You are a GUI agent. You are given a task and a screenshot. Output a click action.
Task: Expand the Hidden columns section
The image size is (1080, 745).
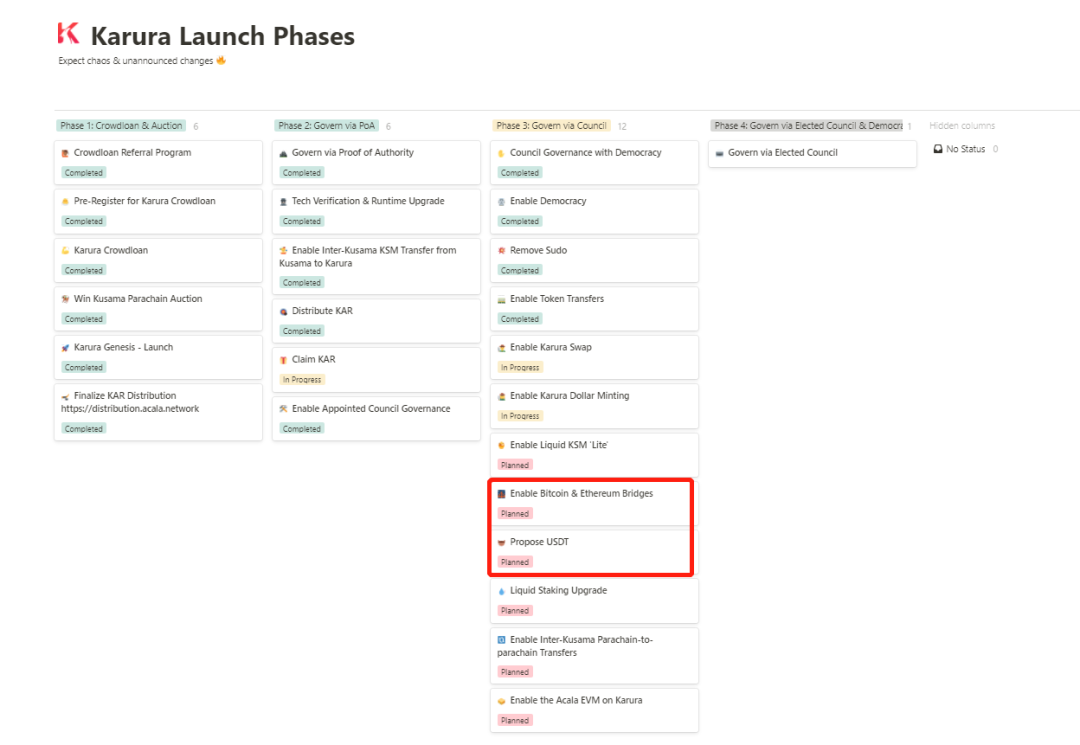(x=962, y=126)
